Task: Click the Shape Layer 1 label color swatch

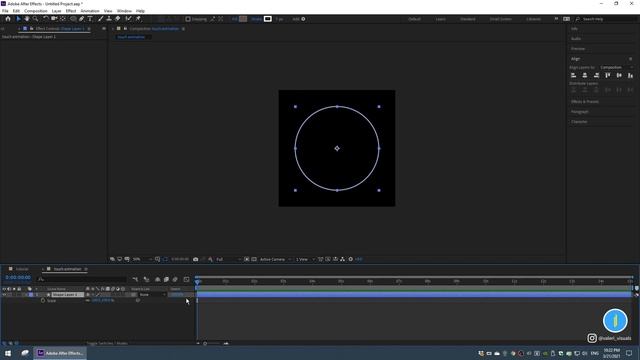Action: (31, 295)
